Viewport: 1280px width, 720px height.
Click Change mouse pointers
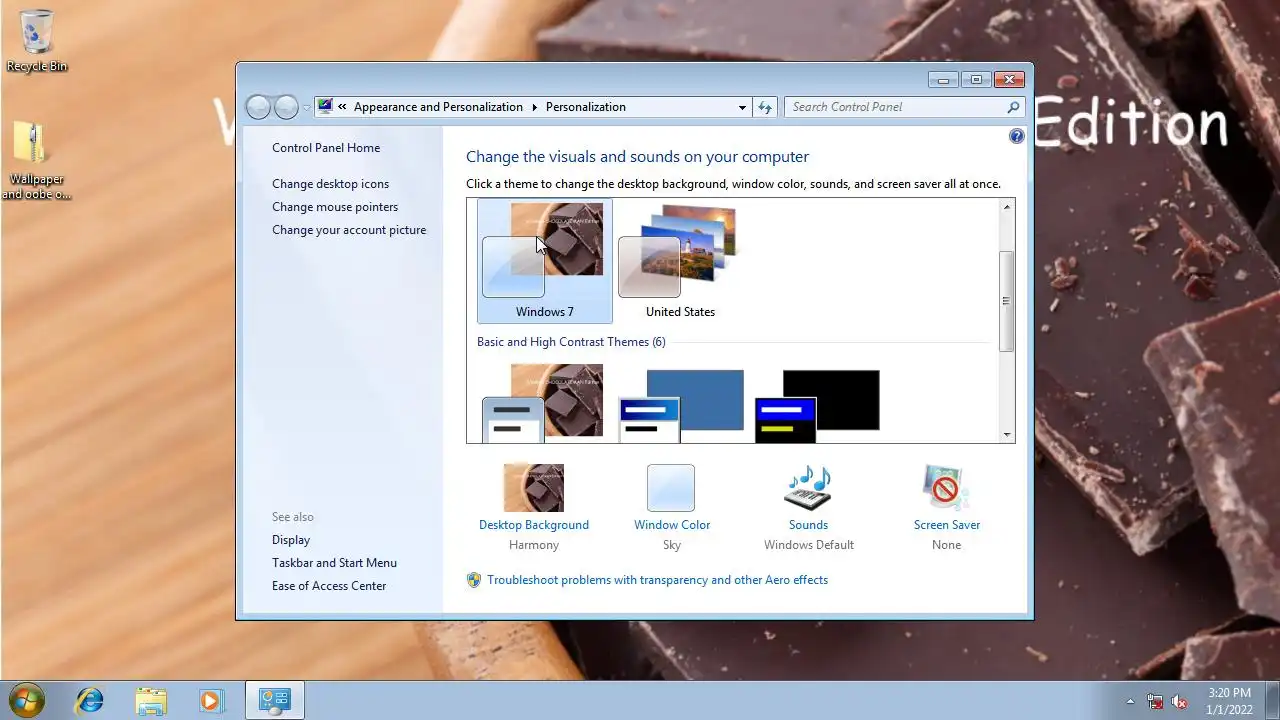(x=335, y=207)
